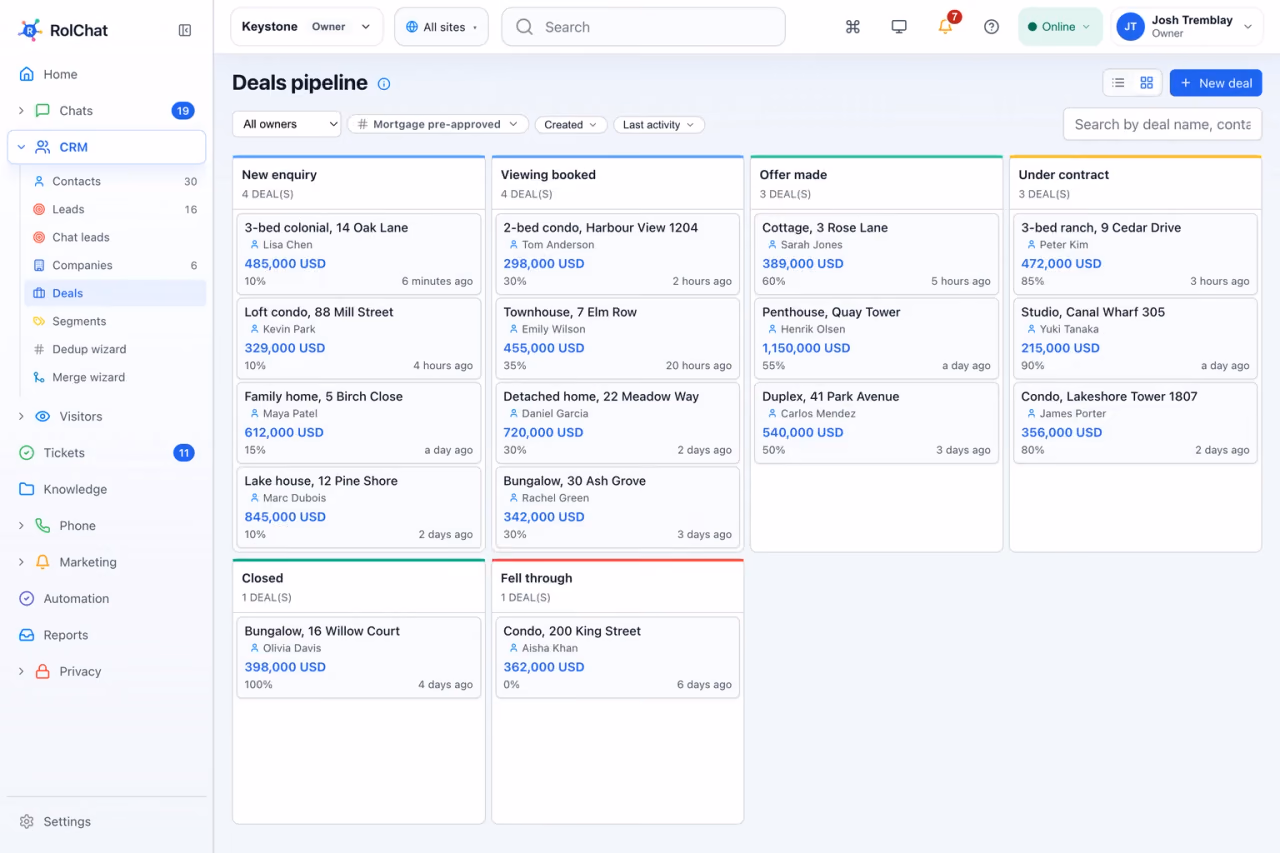1280x853 pixels.
Task: Open the Last activity filter
Action: [659, 125]
